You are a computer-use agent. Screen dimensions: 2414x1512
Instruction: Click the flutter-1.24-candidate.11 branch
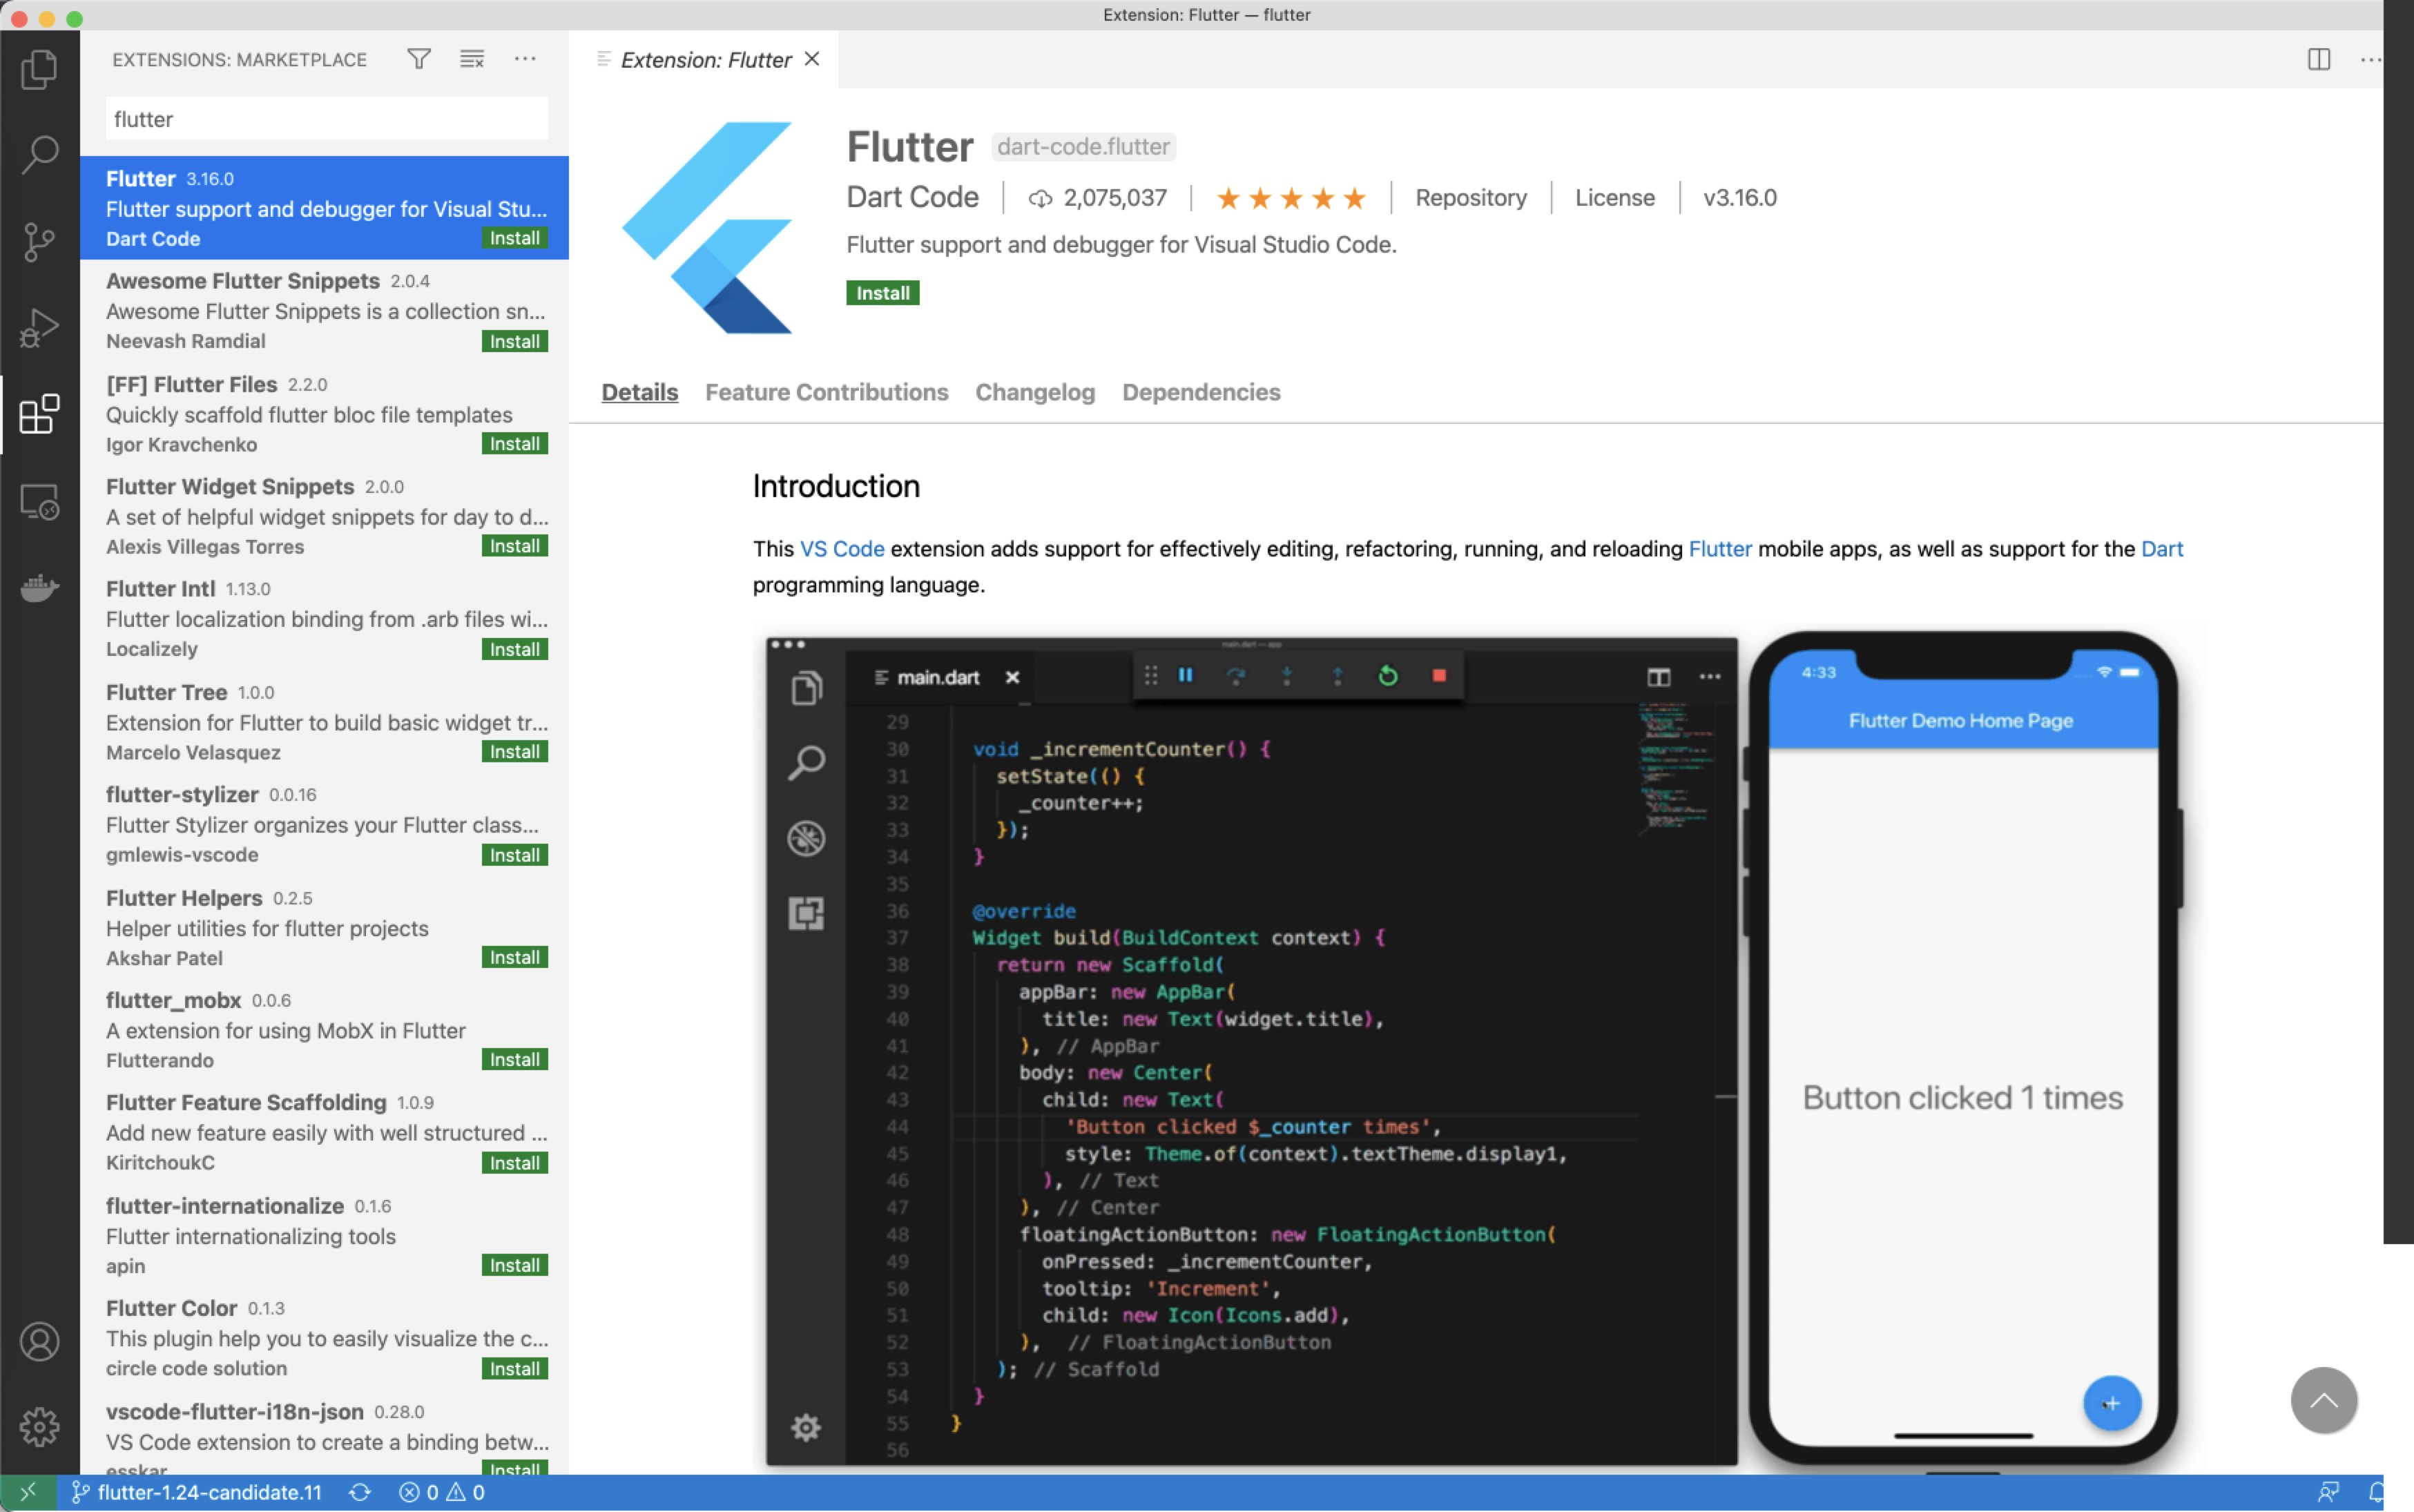coord(197,1492)
